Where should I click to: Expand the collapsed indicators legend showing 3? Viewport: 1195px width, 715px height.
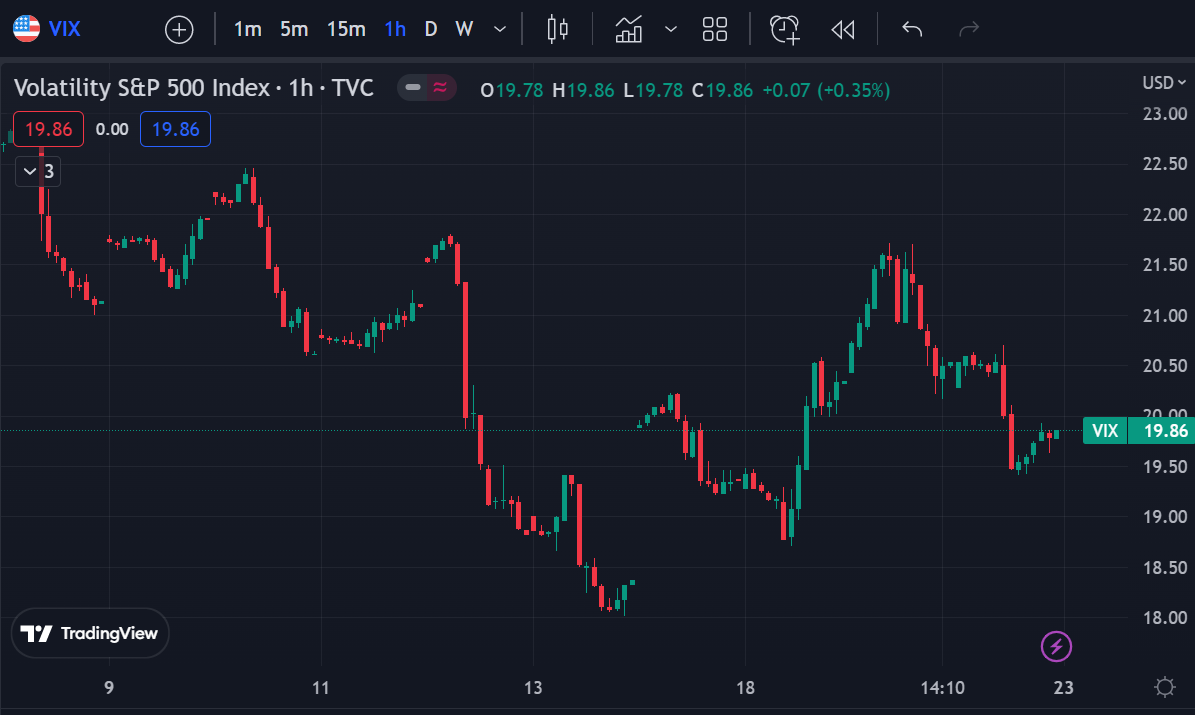point(38,171)
